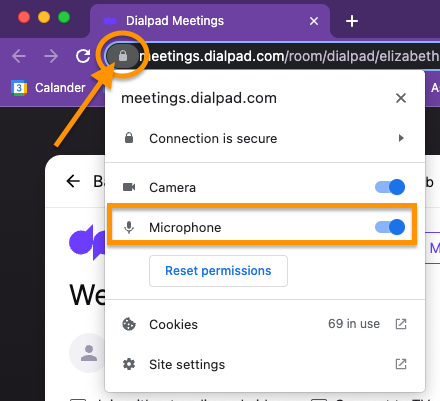Reload the page with refresh icon

83,56
